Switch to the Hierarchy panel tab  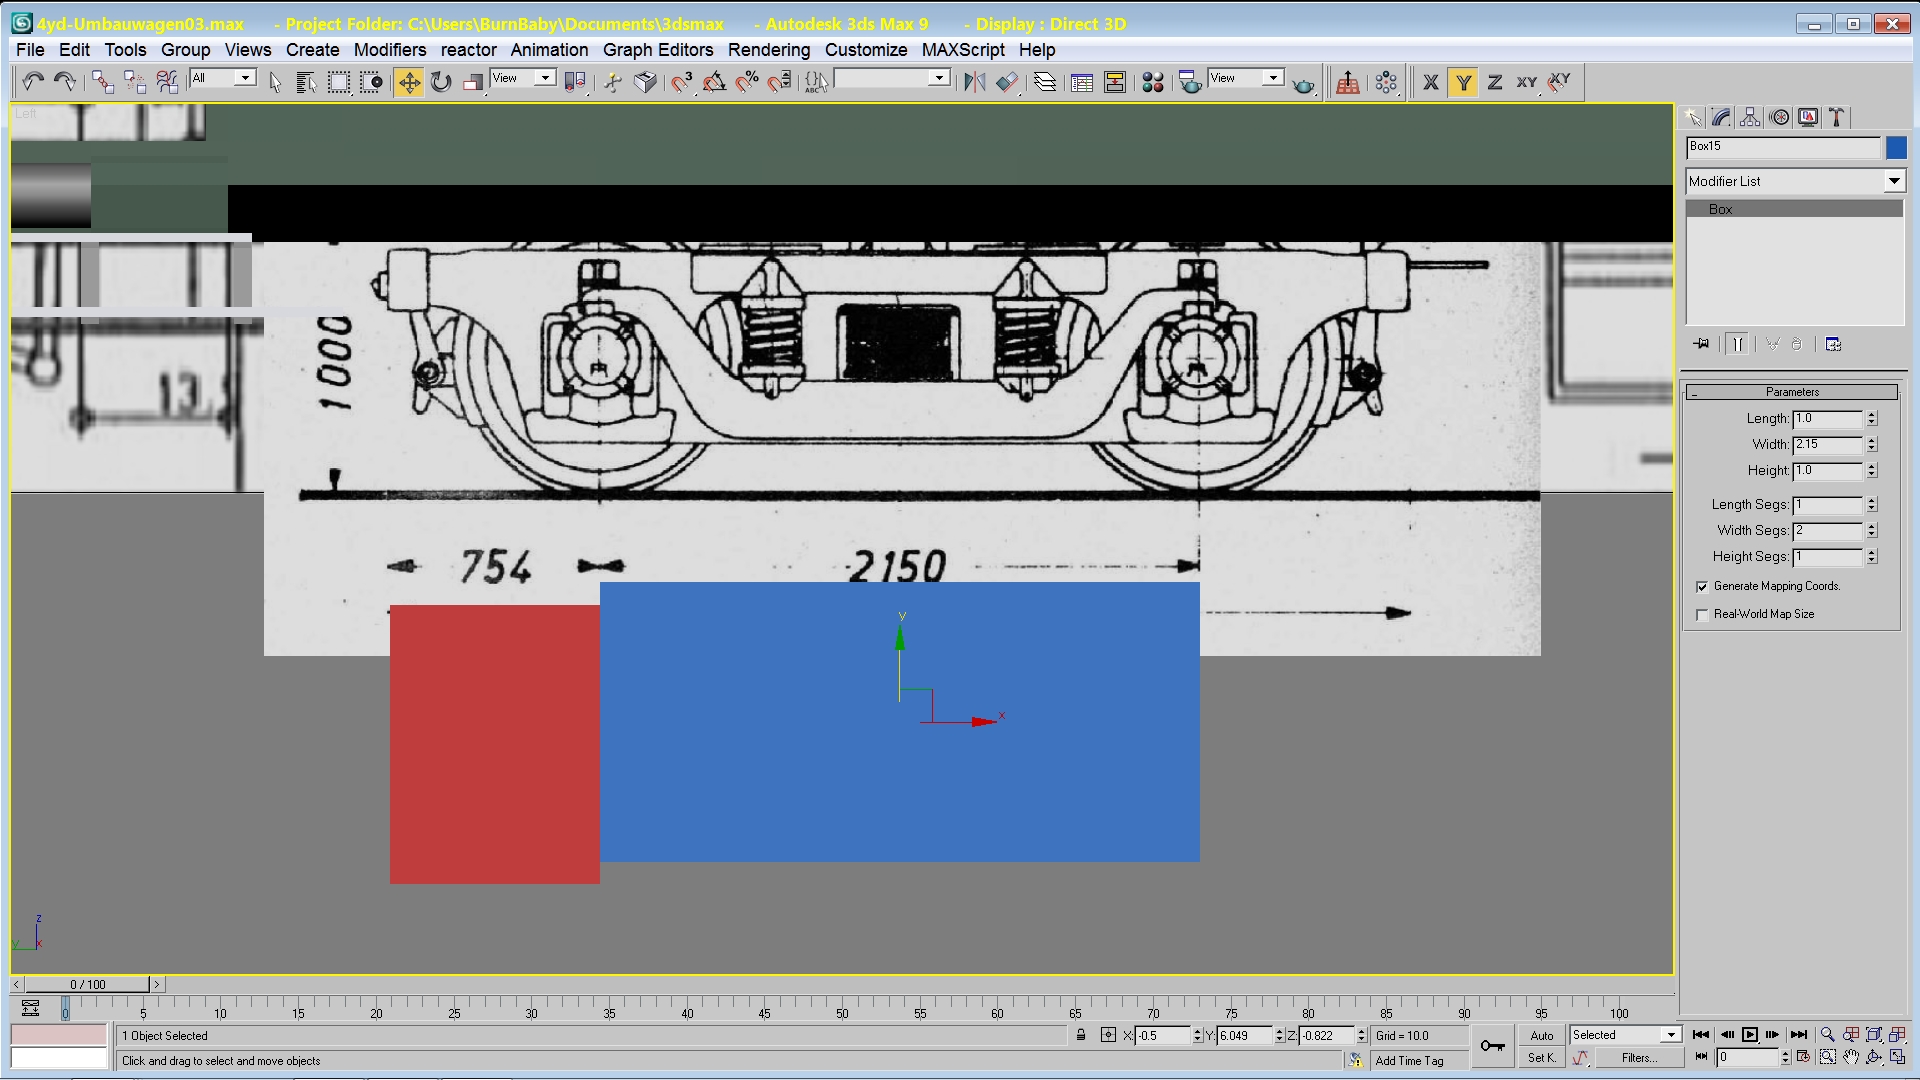coord(1750,117)
